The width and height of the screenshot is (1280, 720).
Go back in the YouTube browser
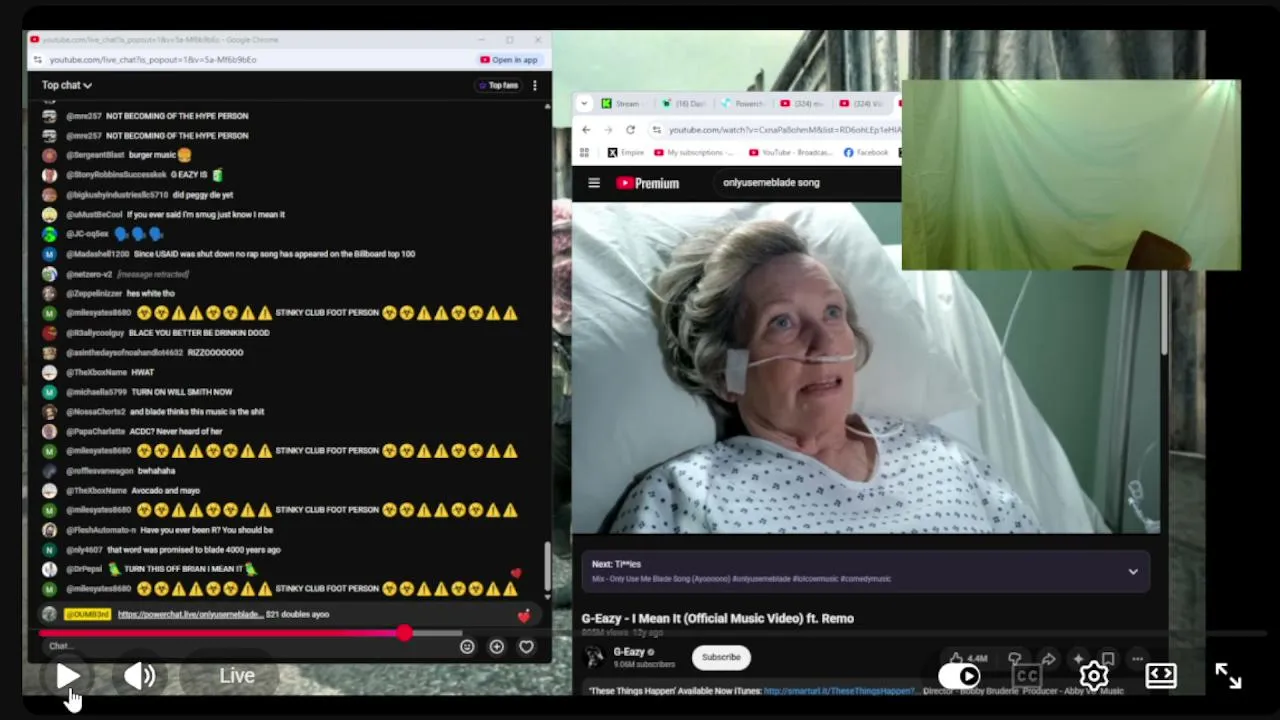coord(586,130)
